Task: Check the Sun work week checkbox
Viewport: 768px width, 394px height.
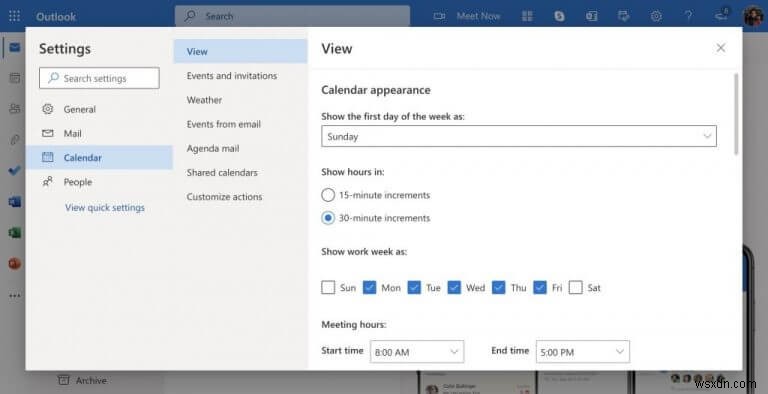Action: [x=328, y=287]
